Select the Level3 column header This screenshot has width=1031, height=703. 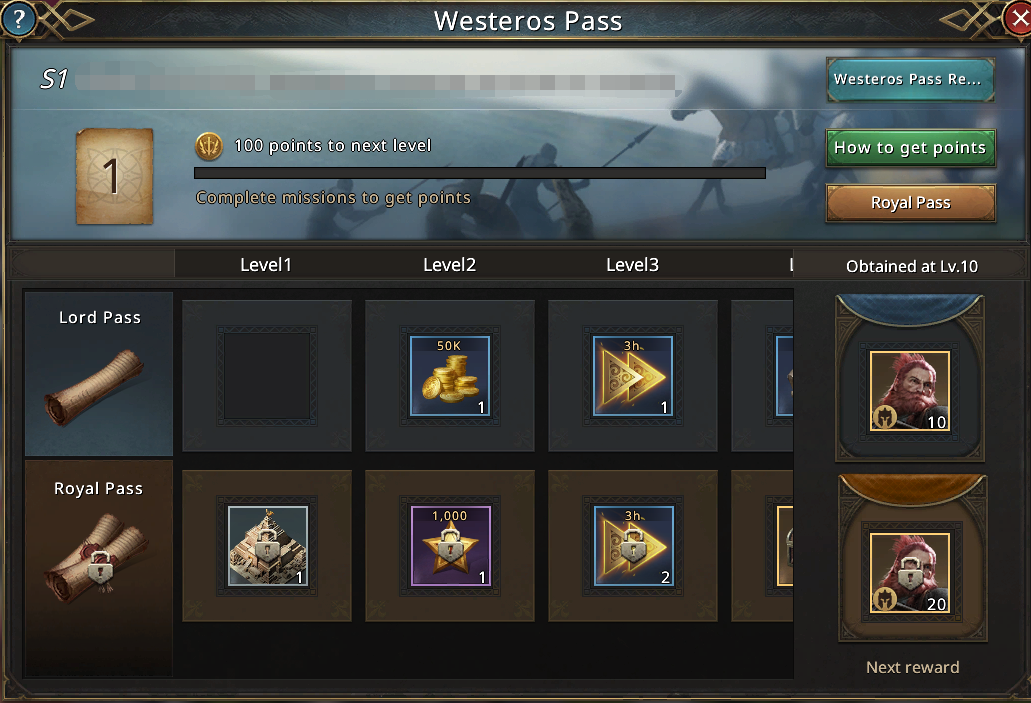coord(633,264)
